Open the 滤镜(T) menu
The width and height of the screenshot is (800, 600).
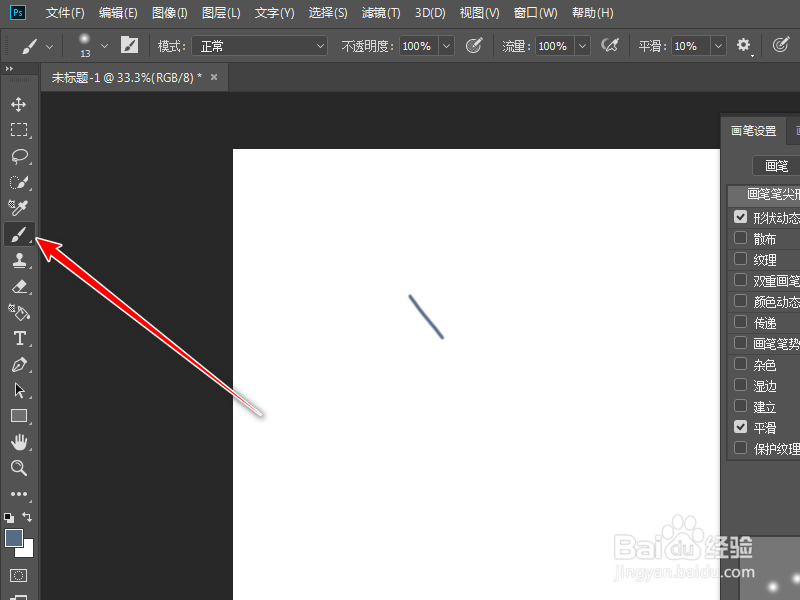pyautogui.click(x=381, y=13)
